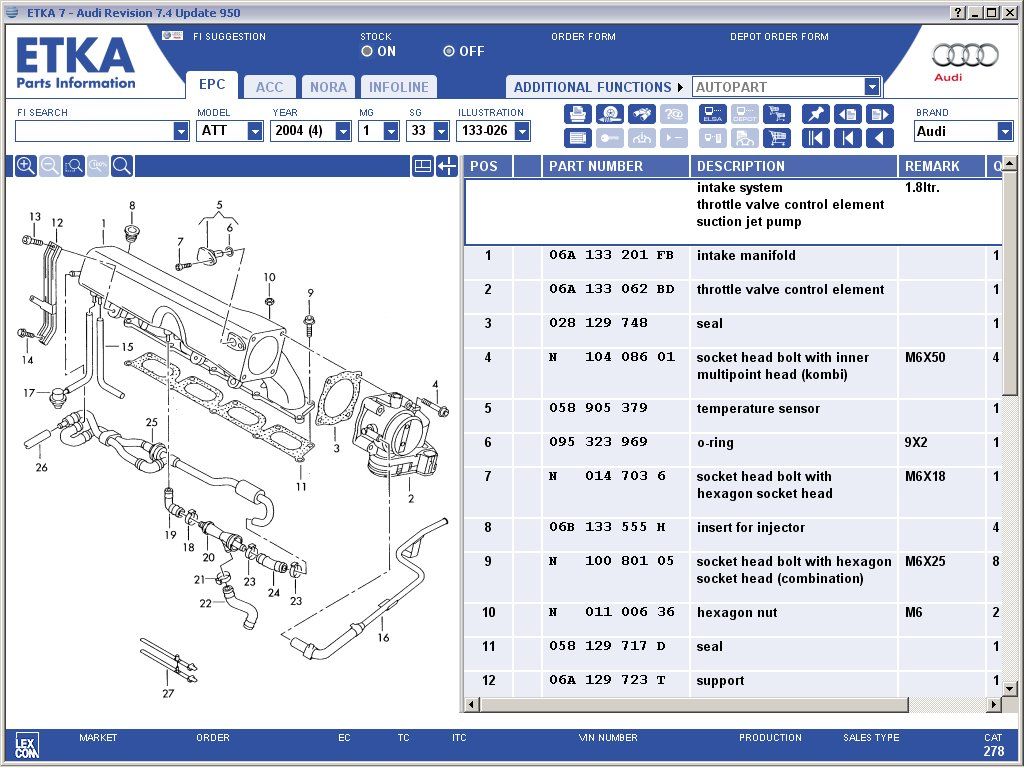The image size is (1024, 768).
Task: Click FI SUGGESTION label
Action: click(229, 37)
